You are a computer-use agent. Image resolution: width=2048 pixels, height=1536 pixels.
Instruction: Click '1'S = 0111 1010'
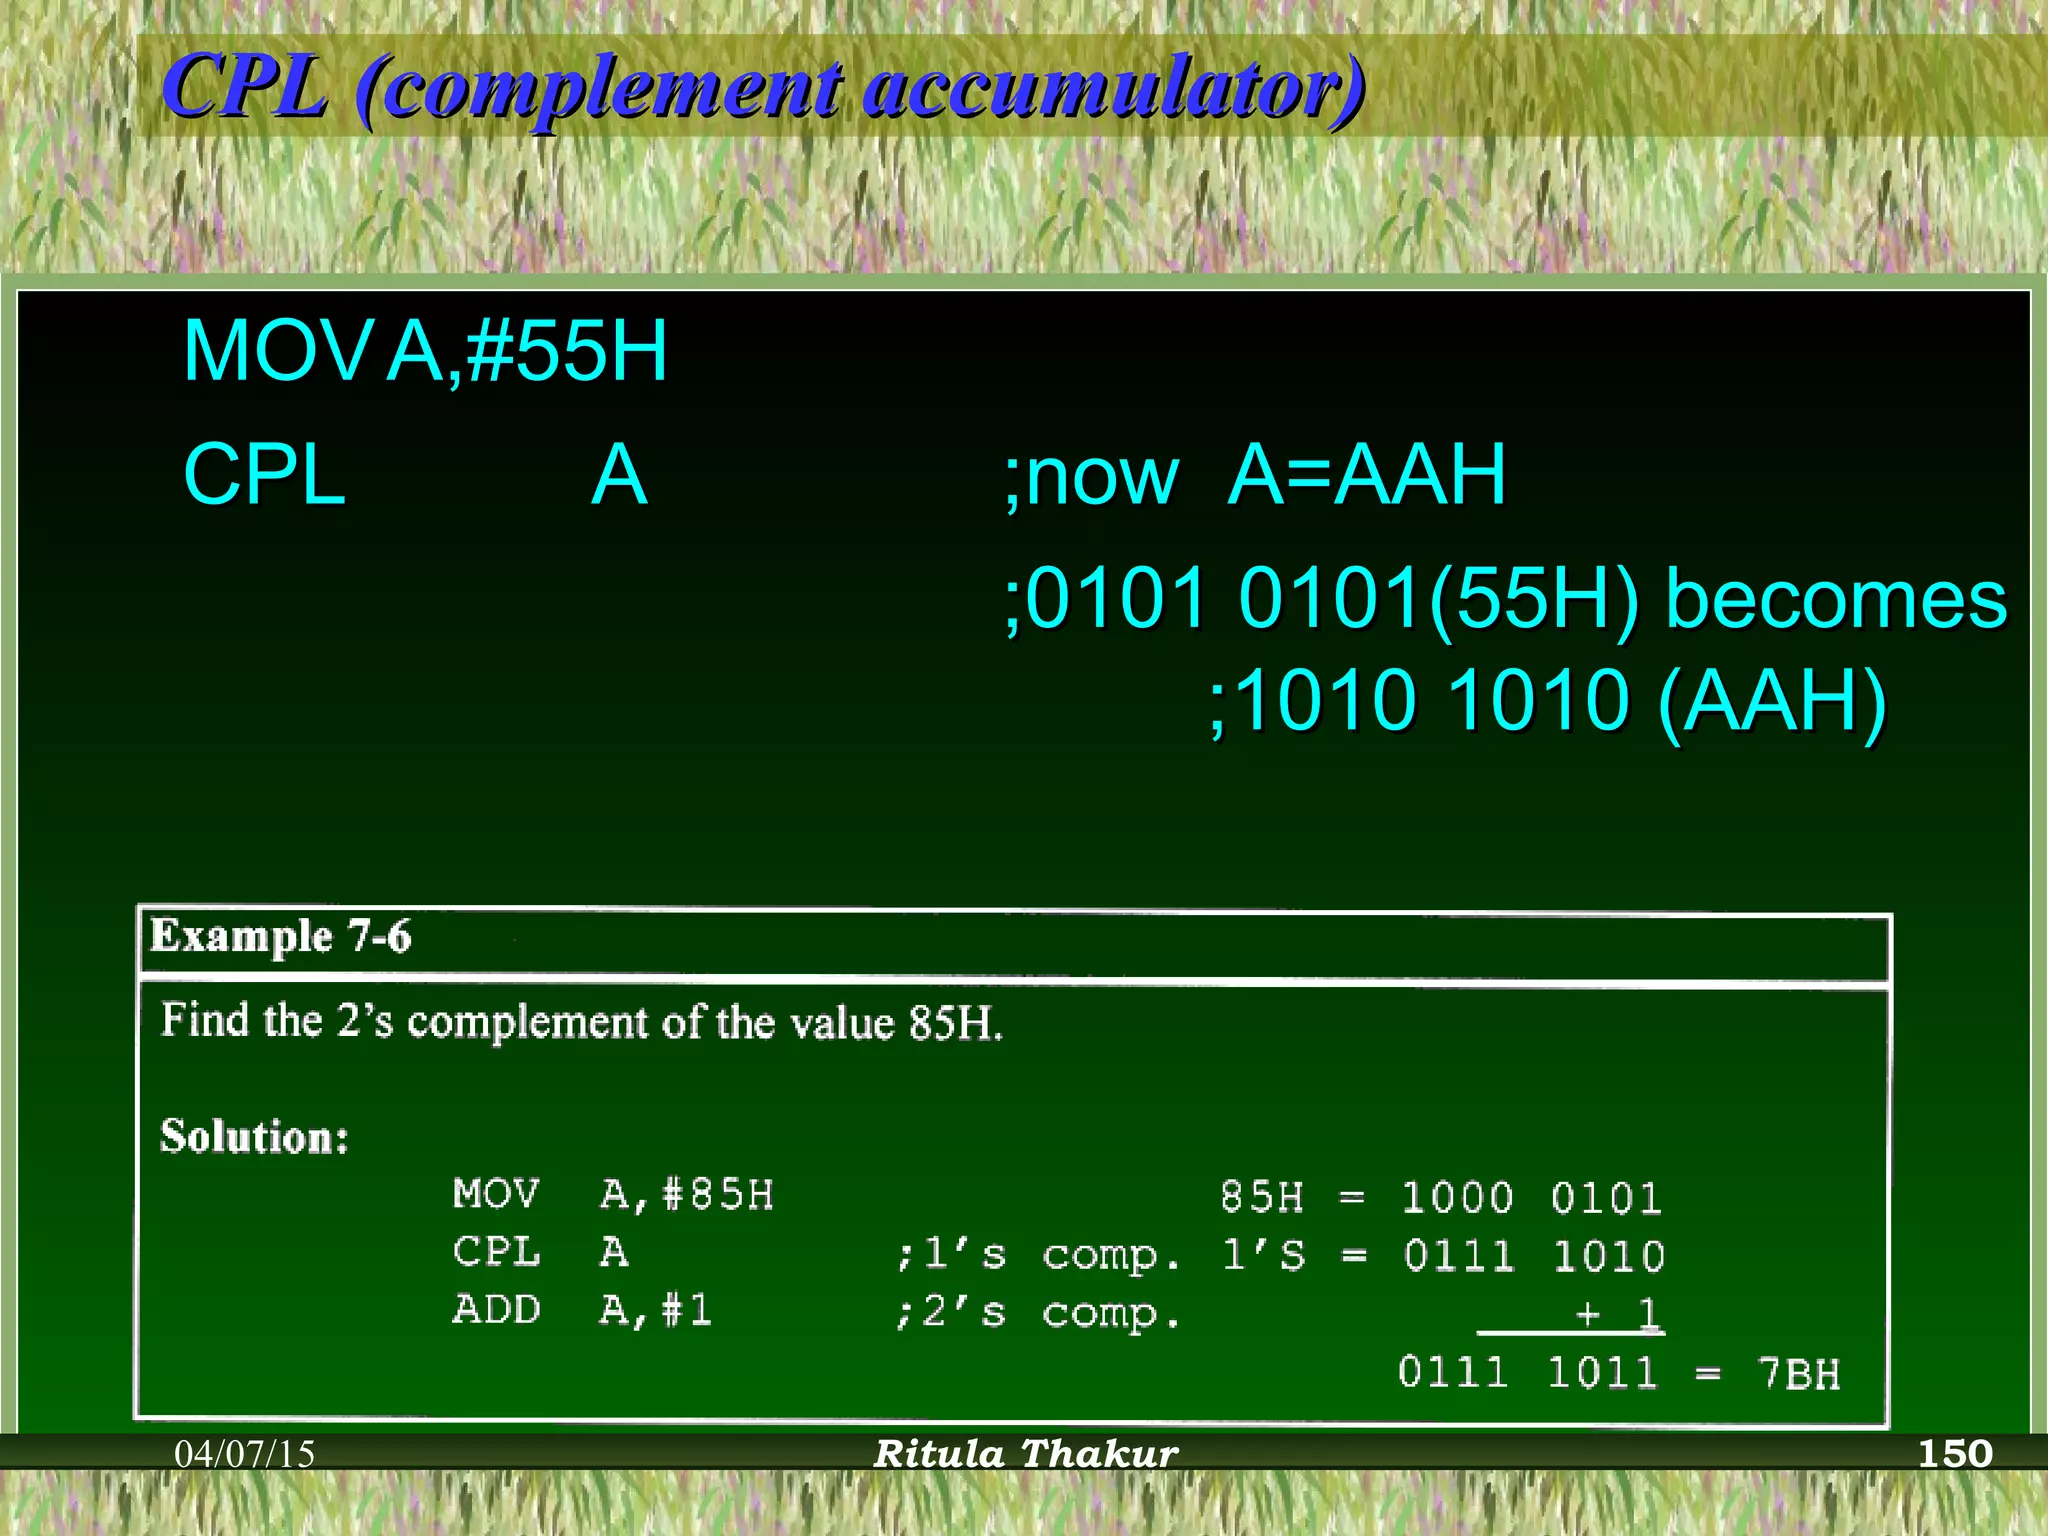click(x=1443, y=1255)
